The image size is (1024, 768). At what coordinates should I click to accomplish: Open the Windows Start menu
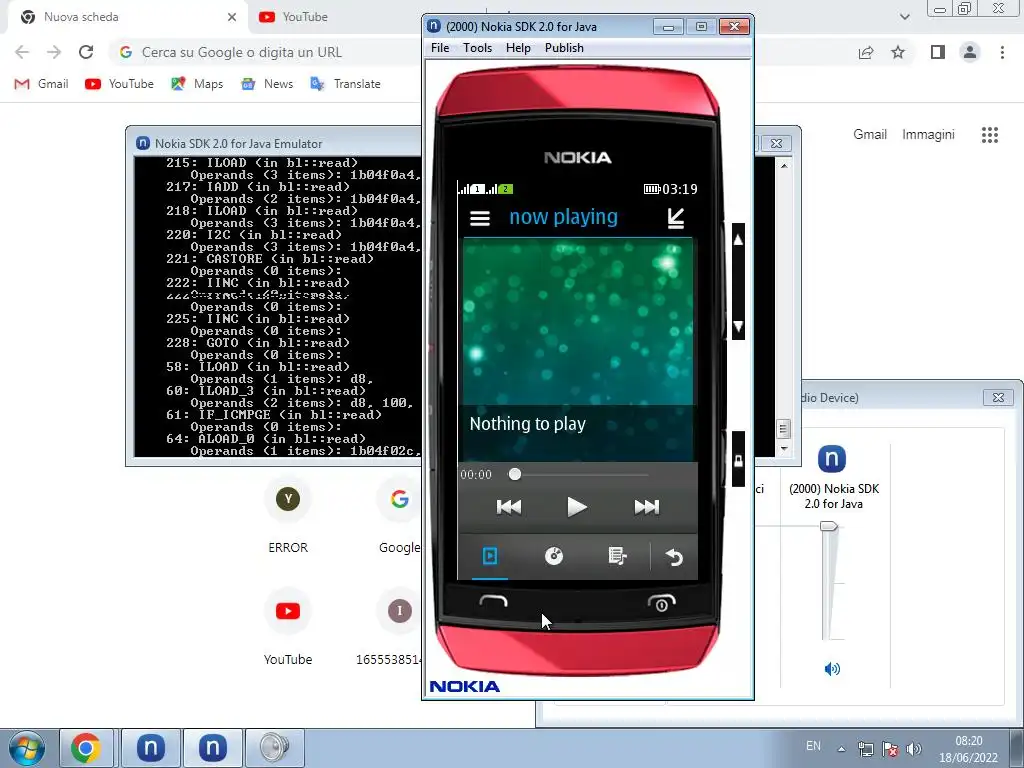pos(26,748)
